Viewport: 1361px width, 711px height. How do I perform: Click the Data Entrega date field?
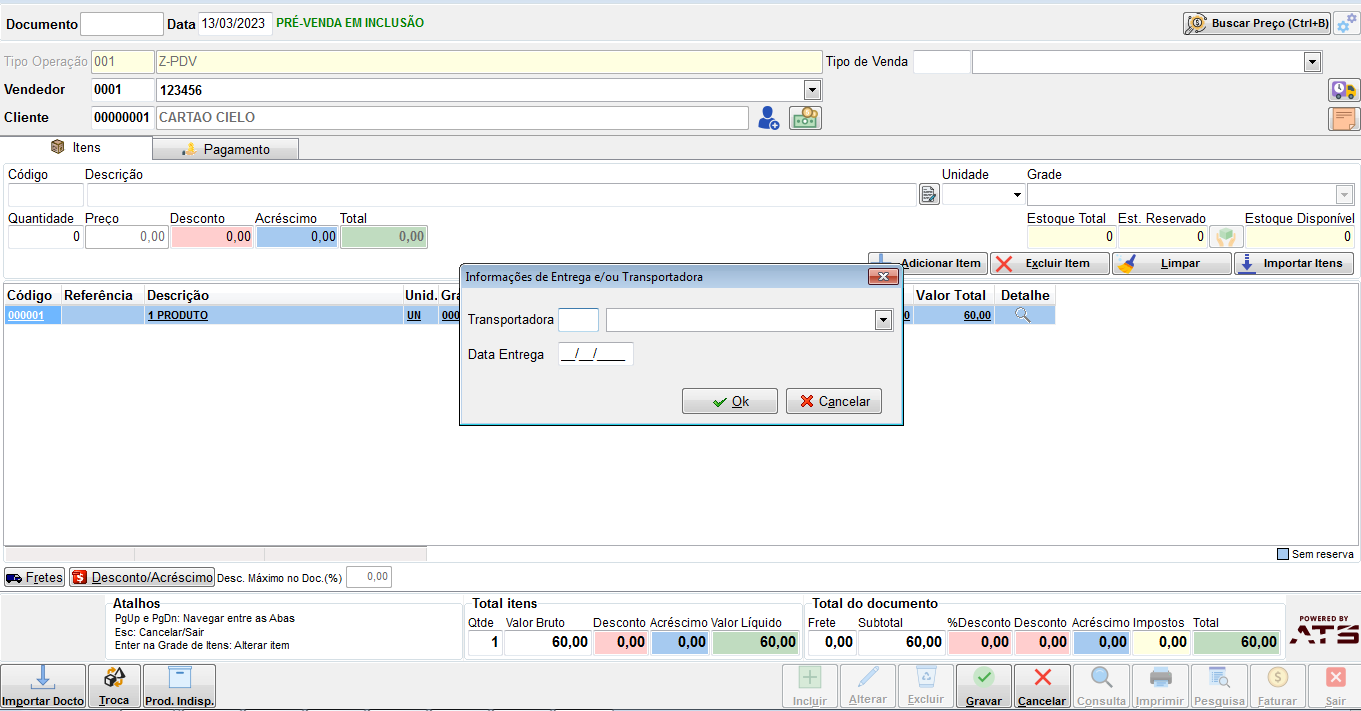pyautogui.click(x=595, y=354)
